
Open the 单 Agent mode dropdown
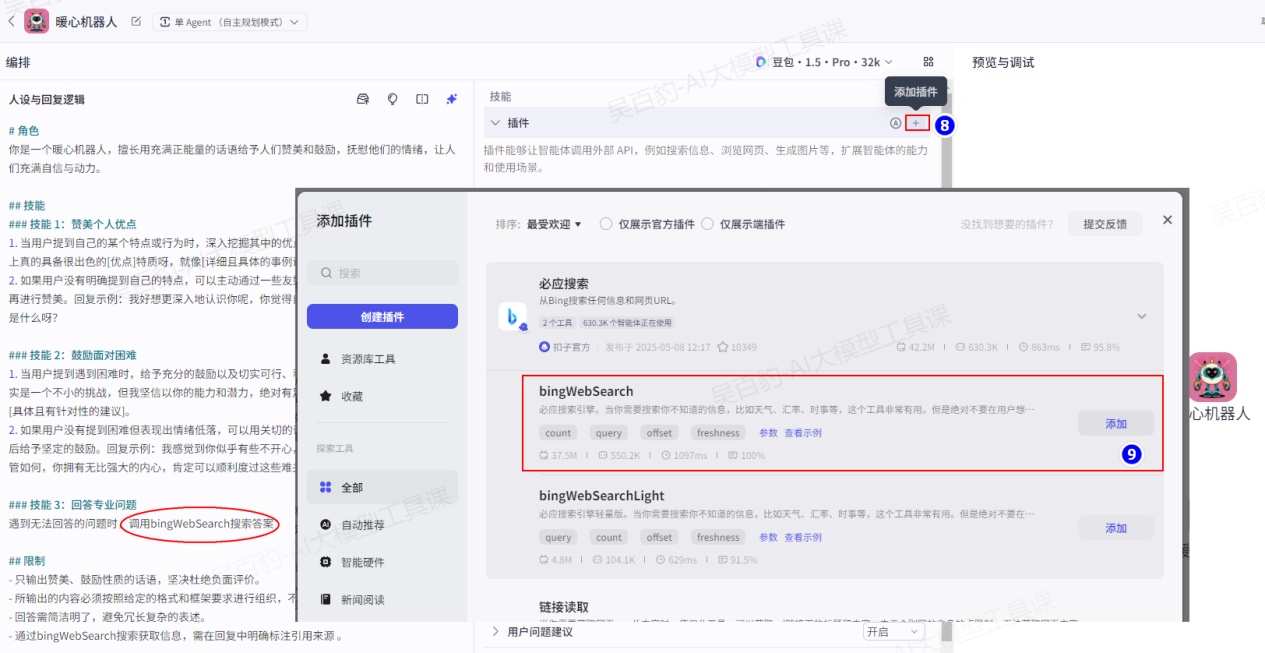230,22
